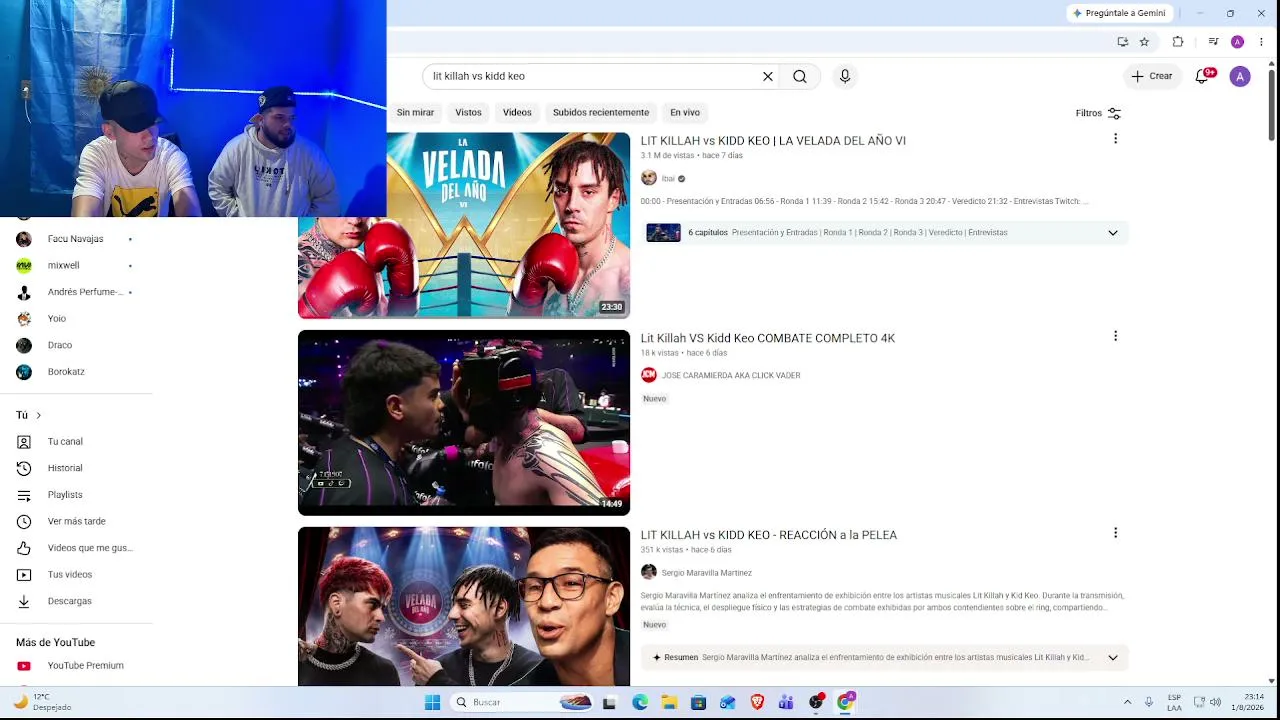Open File Explorer from the taskbar
Screen dimensions: 1280x720
pos(669,702)
